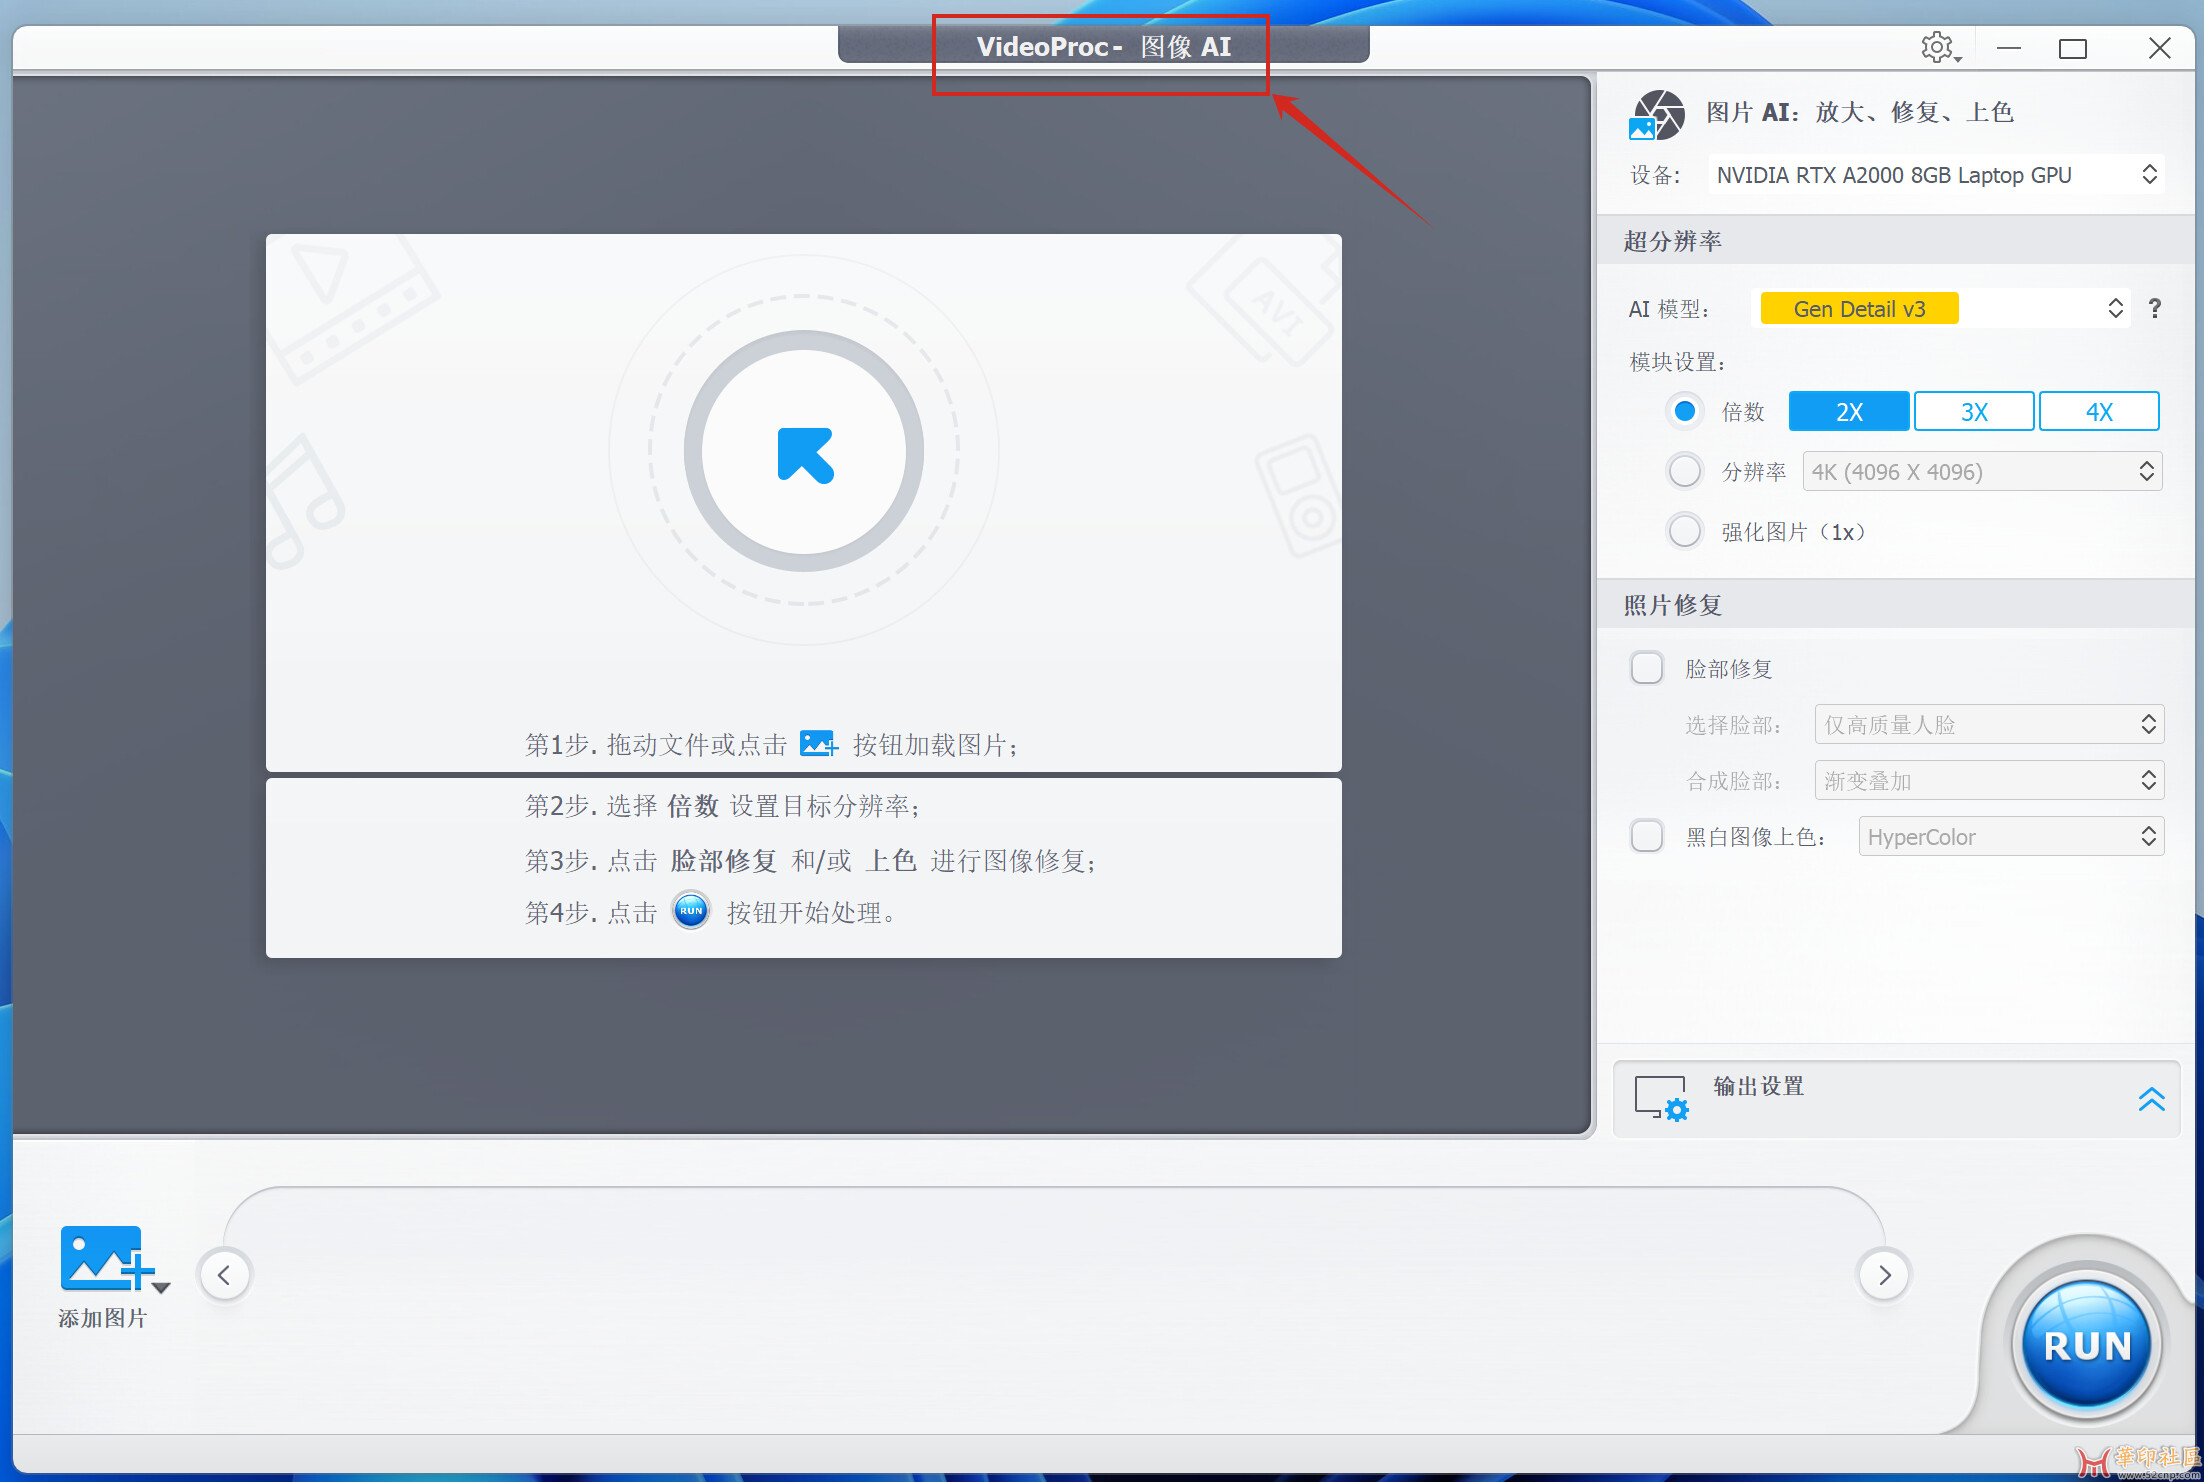Viewport: 2204px width, 1482px height.
Task: Click the small add-image icon in step 1 text
Action: click(818, 744)
